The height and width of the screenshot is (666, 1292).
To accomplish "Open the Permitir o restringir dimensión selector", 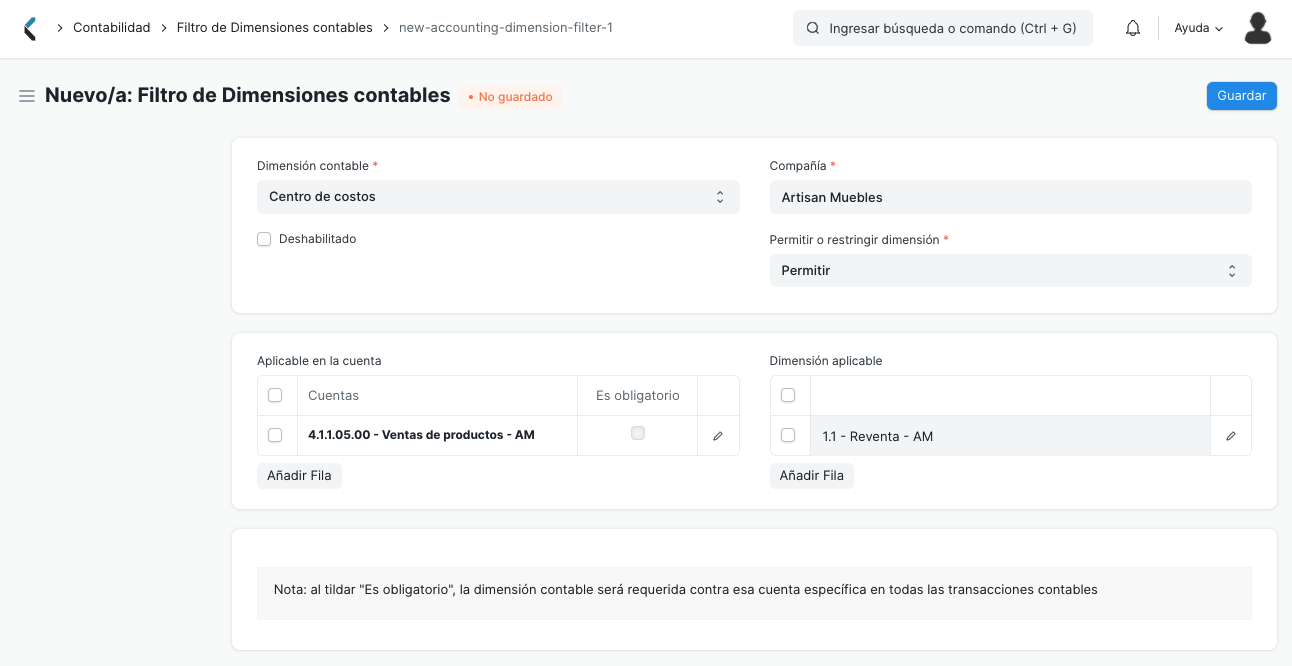I will click(x=1010, y=270).
